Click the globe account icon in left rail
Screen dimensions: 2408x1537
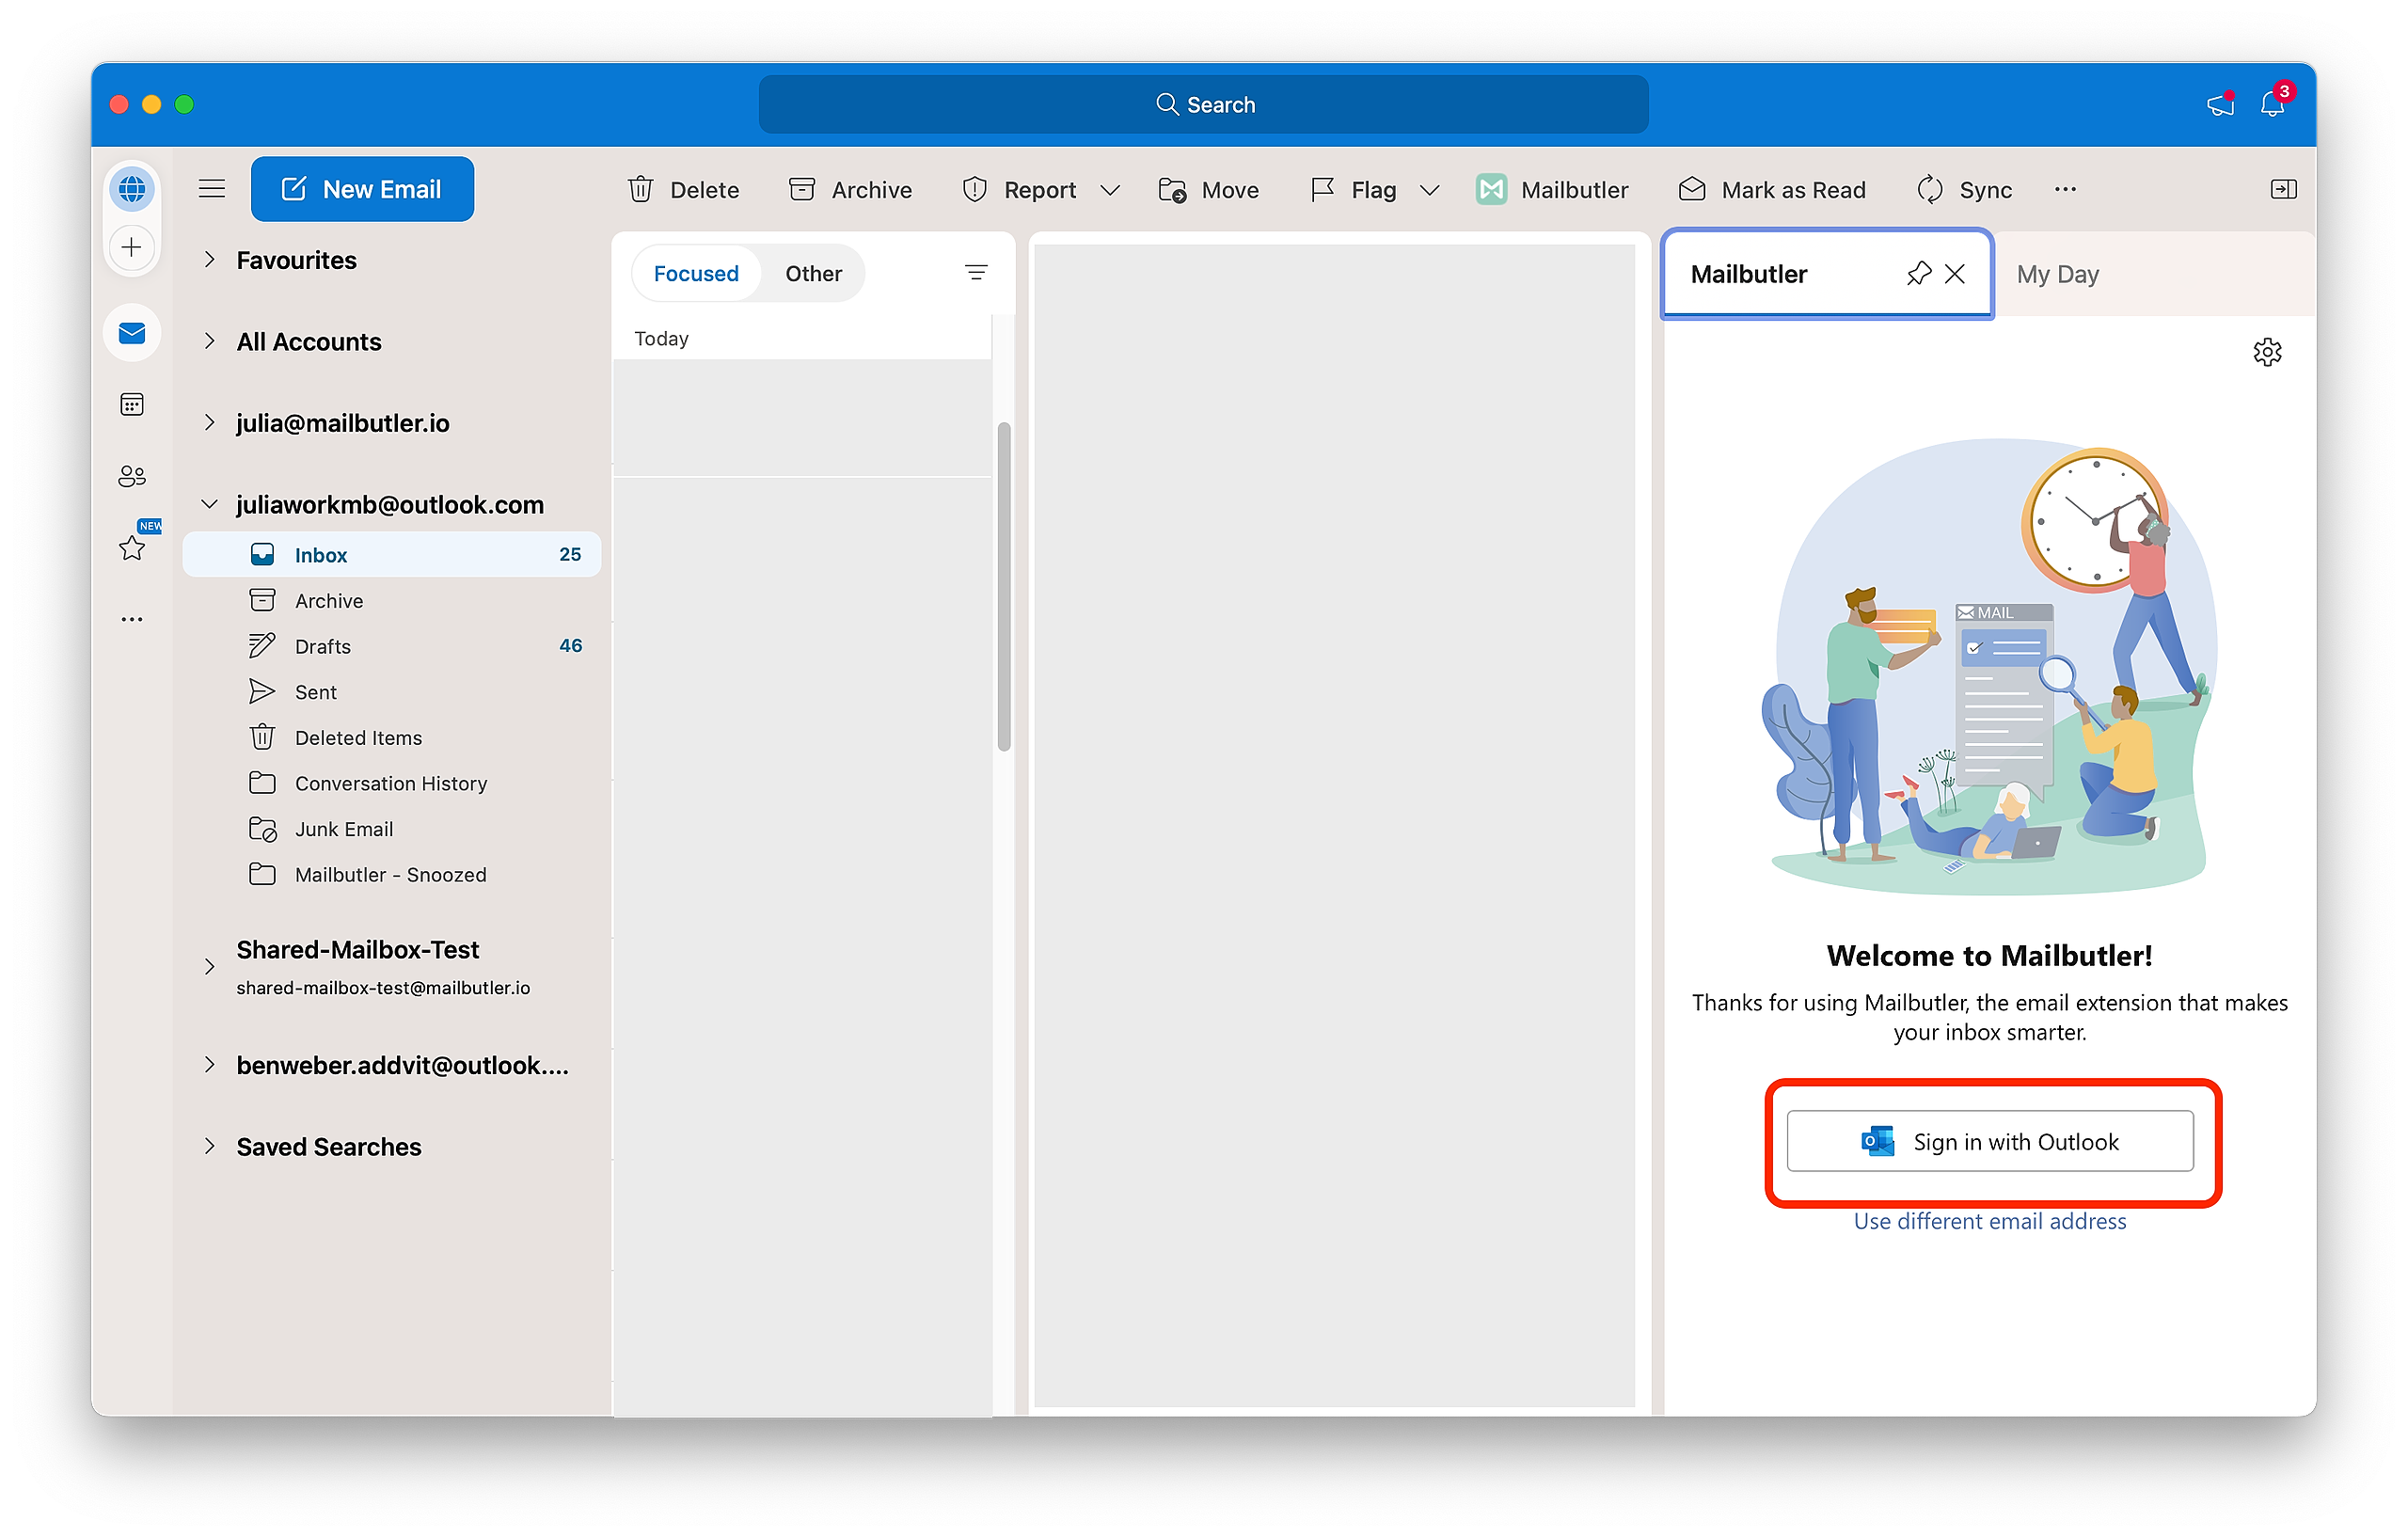click(x=132, y=189)
